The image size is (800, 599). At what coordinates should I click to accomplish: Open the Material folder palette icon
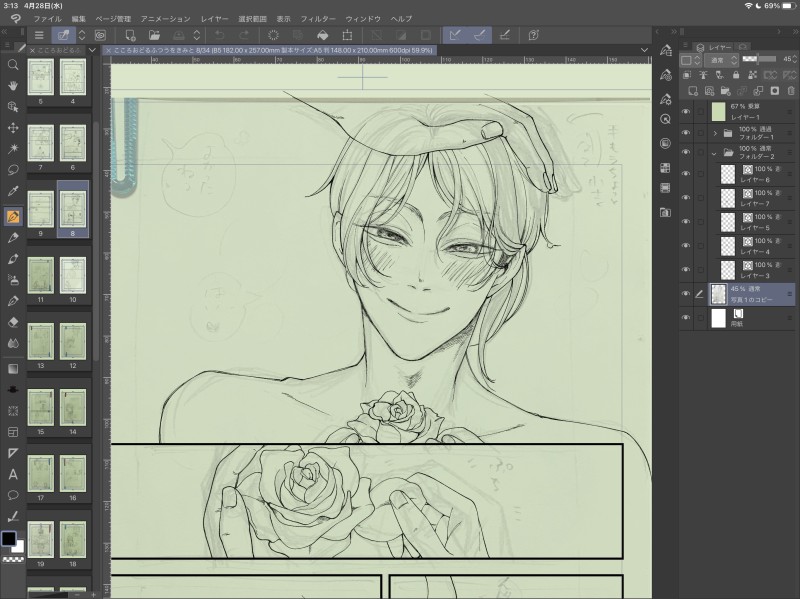click(x=665, y=212)
